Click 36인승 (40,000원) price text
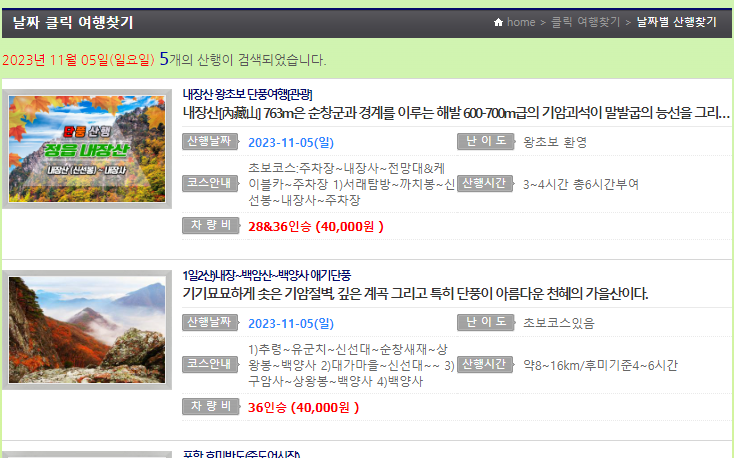This screenshot has width=734, height=458. (303, 407)
